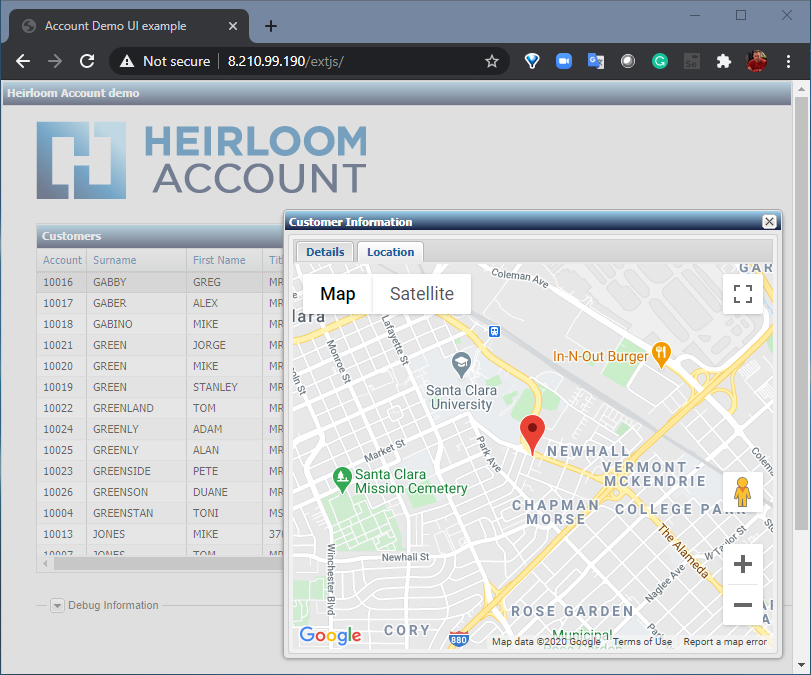Zoom in on the map
The height and width of the screenshot is (675, 811).
(743, 564)
